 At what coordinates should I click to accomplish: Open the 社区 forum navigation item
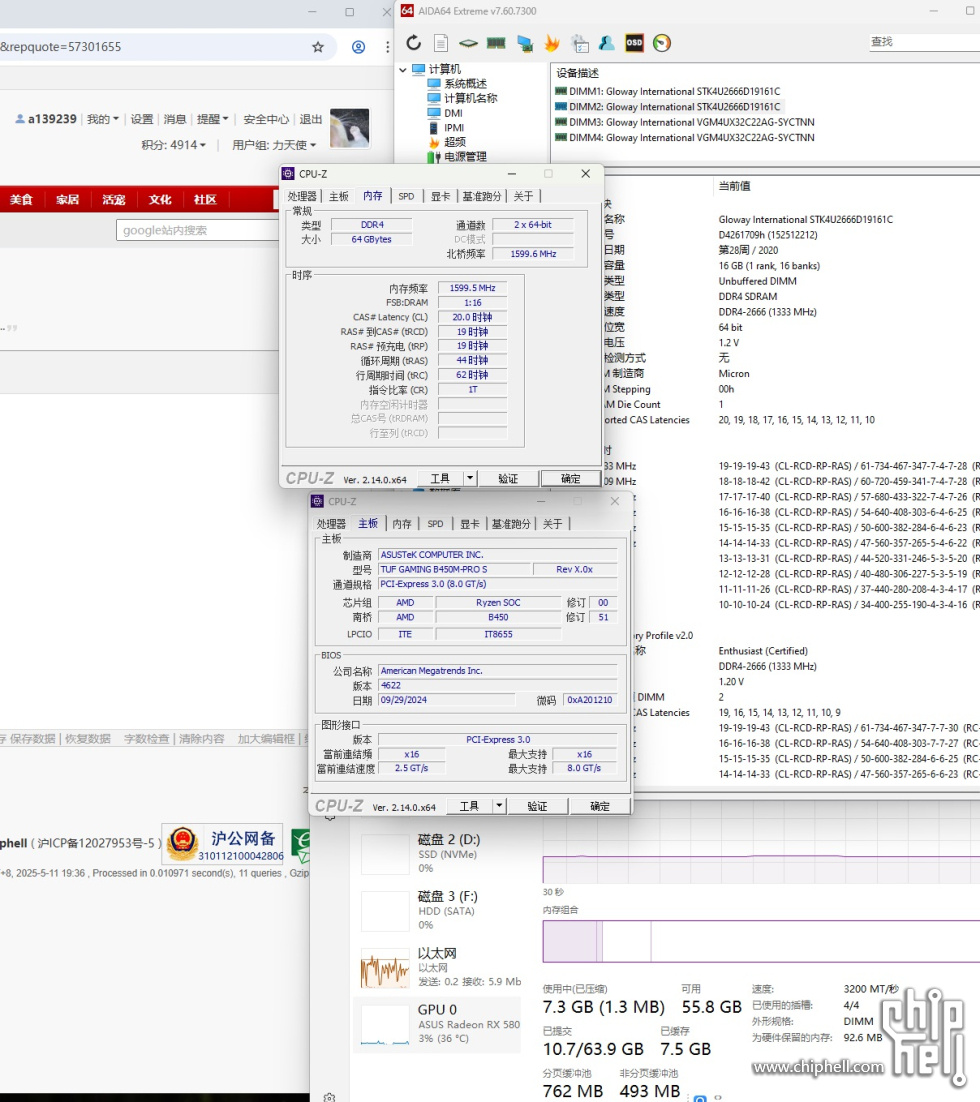(x=205, y=200)
